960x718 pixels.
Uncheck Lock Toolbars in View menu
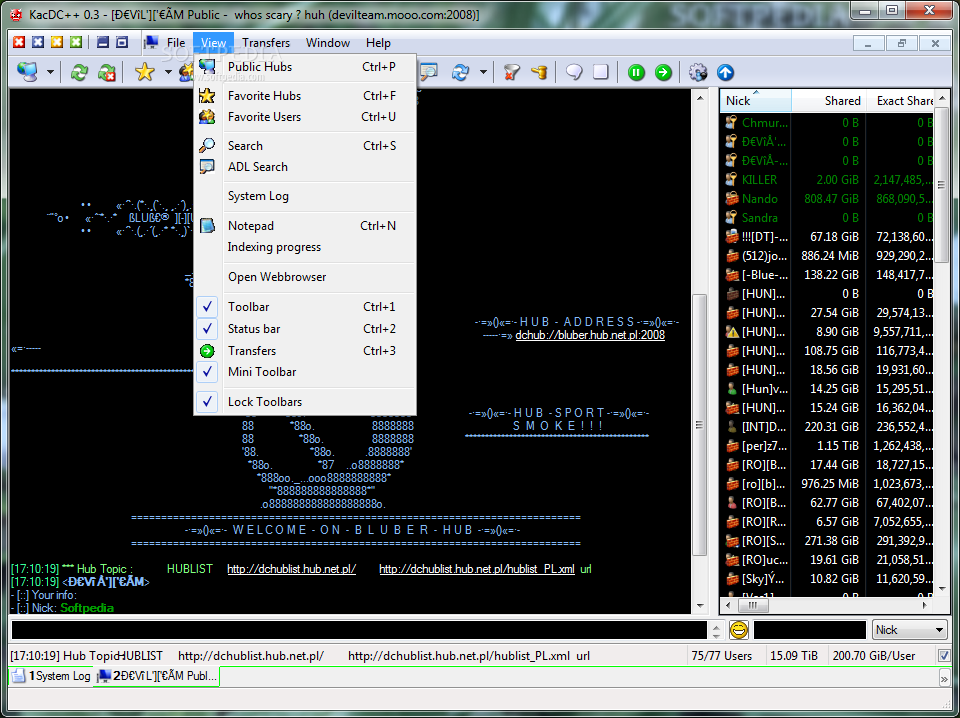[305, 402]
